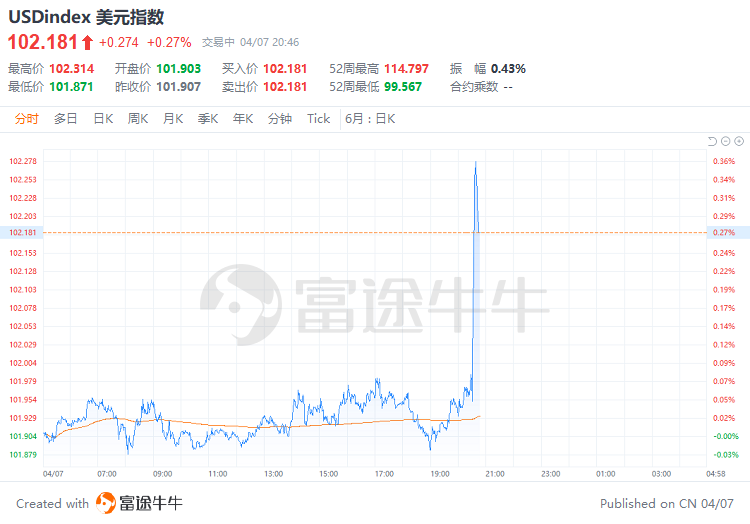Open the 日K chart tab
The image size is (750, 524).
(x=103, y=119)
